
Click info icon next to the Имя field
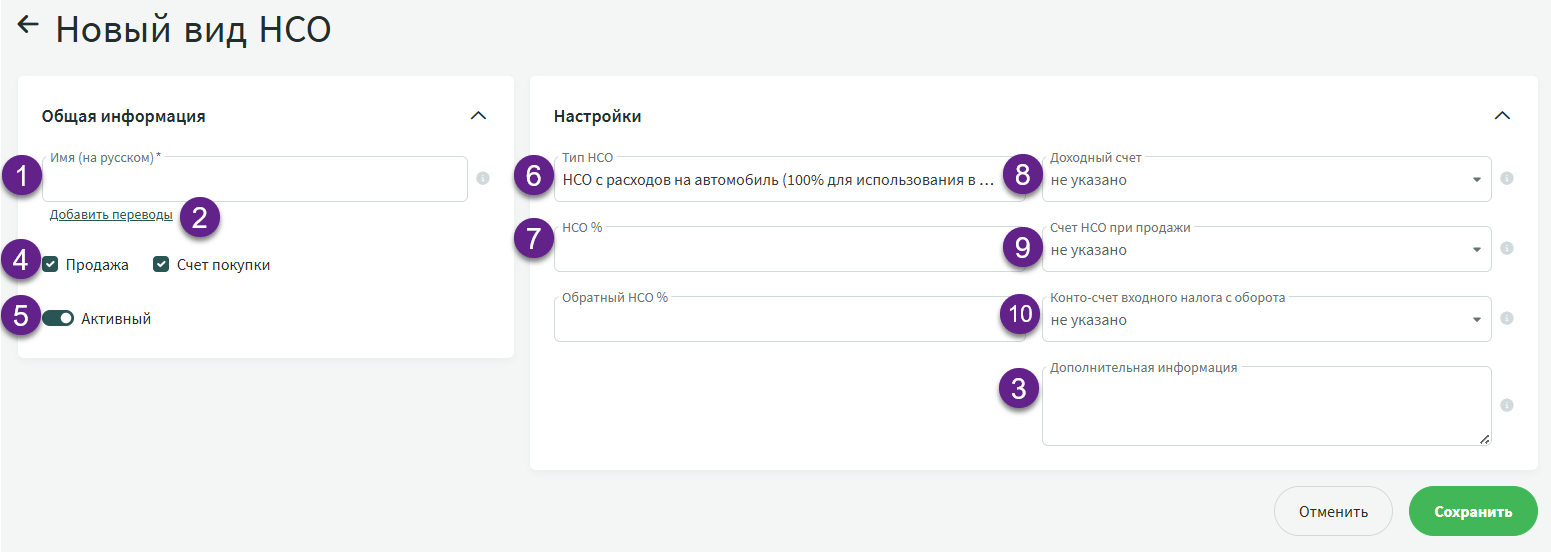point(483,179)
